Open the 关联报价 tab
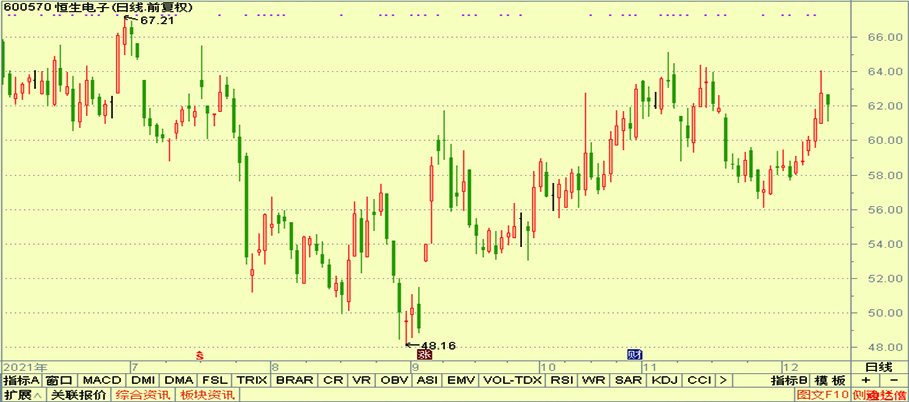Viewport: 909px width, 402px height. click(79, 395)
